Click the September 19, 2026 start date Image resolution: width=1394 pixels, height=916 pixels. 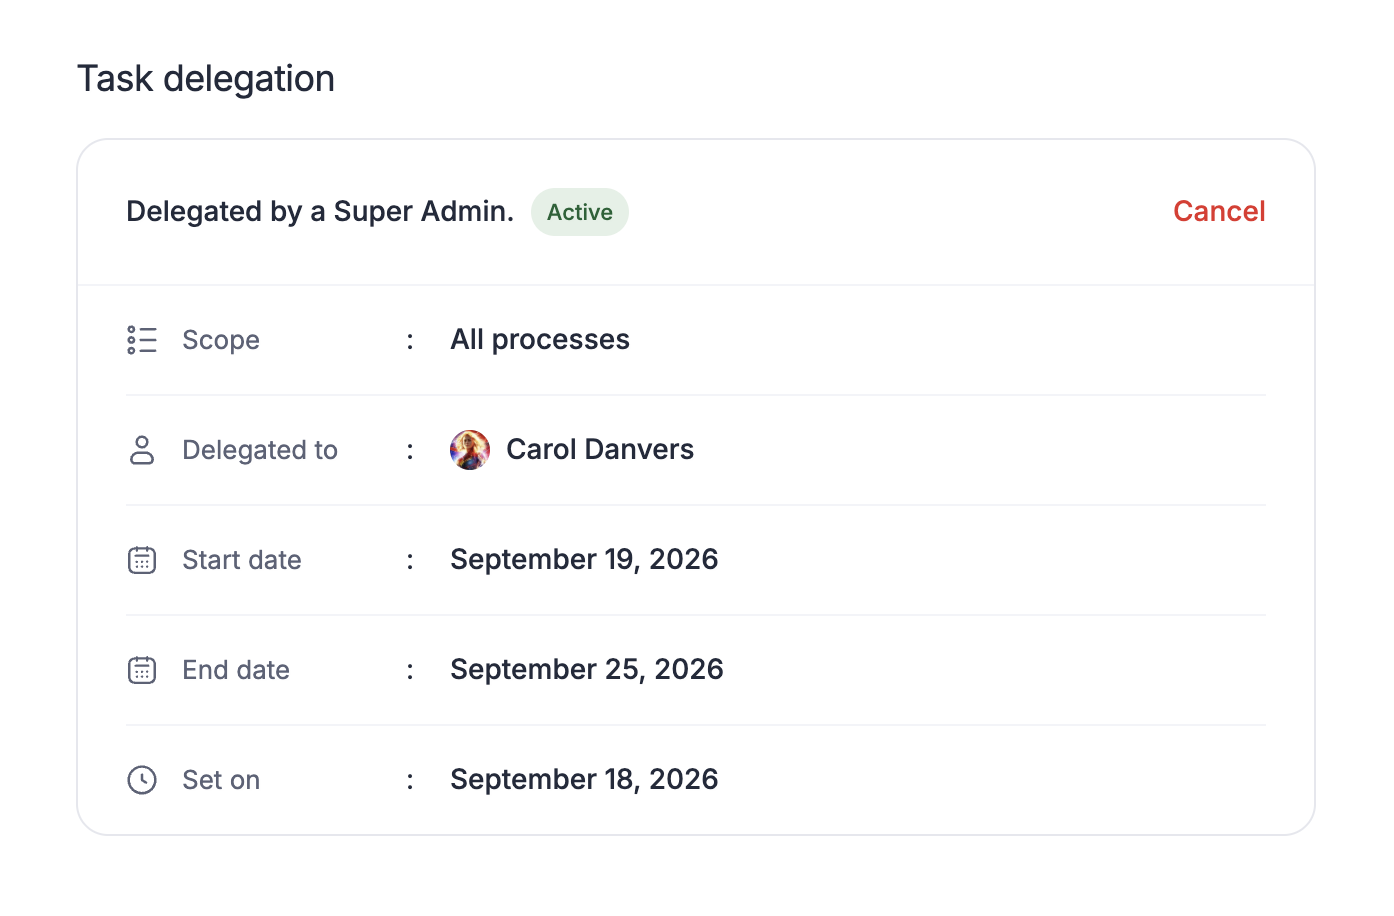pyautogui.click(x=584, y=560)
